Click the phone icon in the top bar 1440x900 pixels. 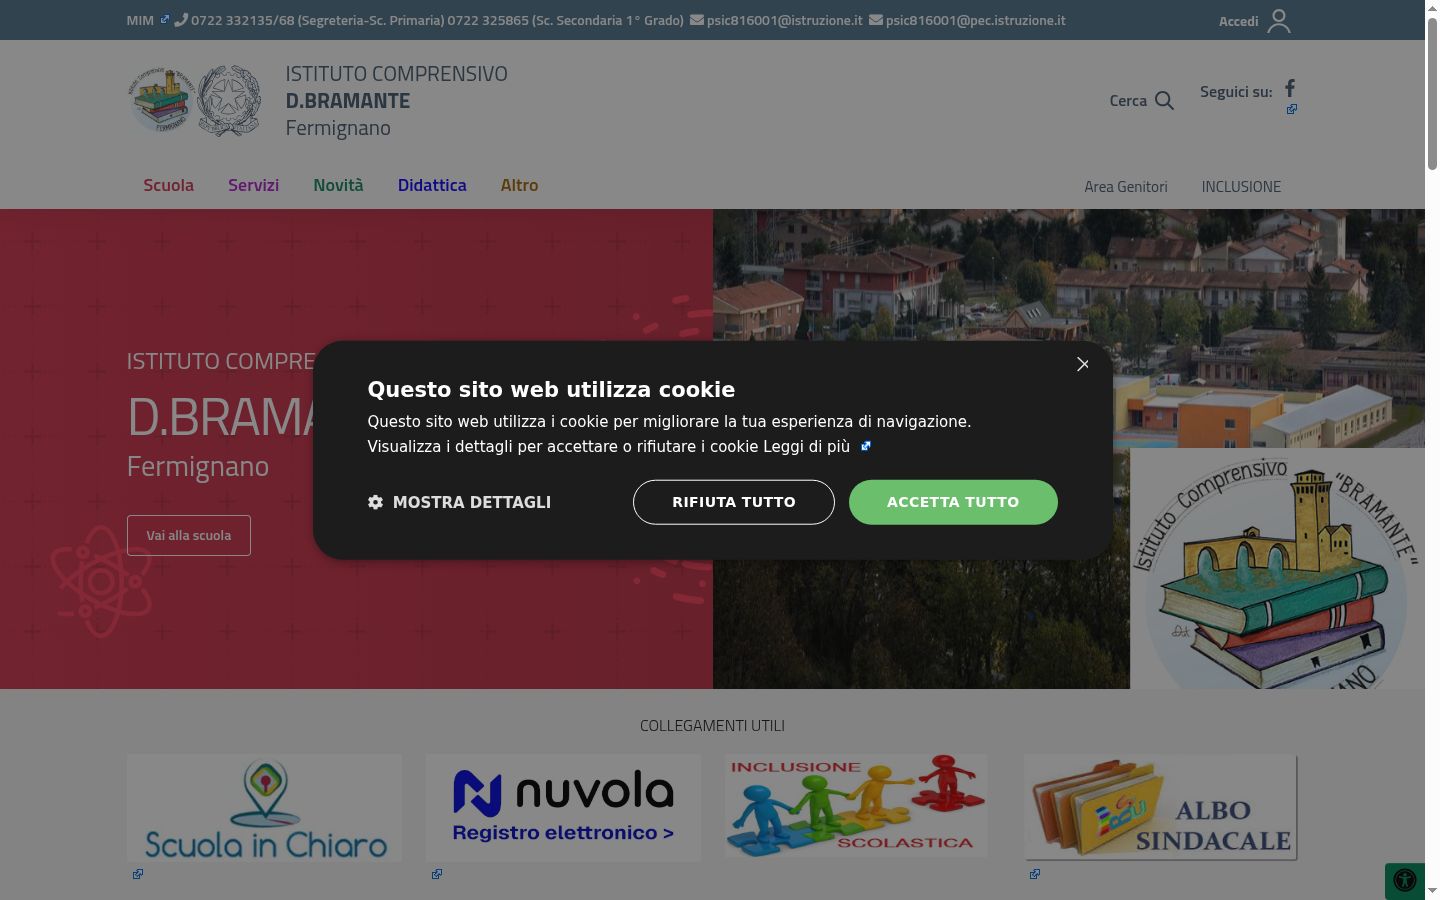click(x=180, y=20)
